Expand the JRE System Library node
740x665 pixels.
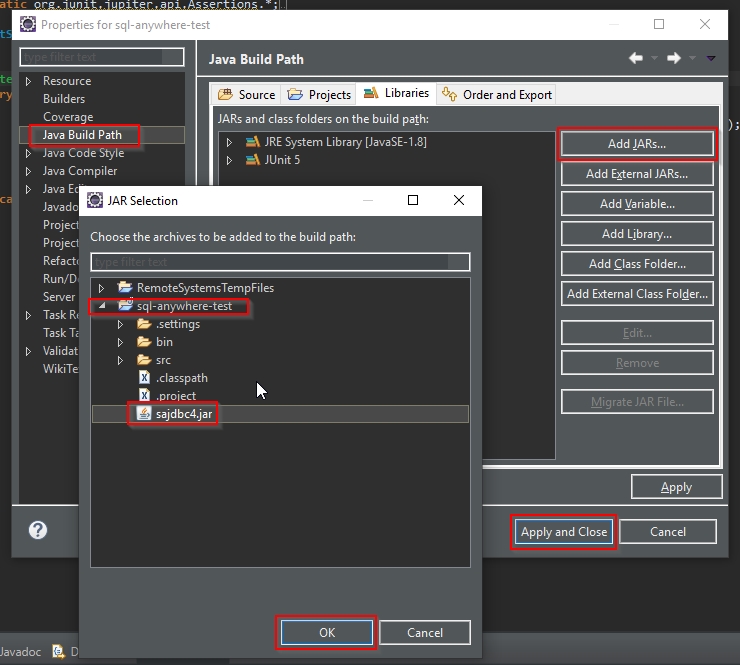[x=229, y=142]
